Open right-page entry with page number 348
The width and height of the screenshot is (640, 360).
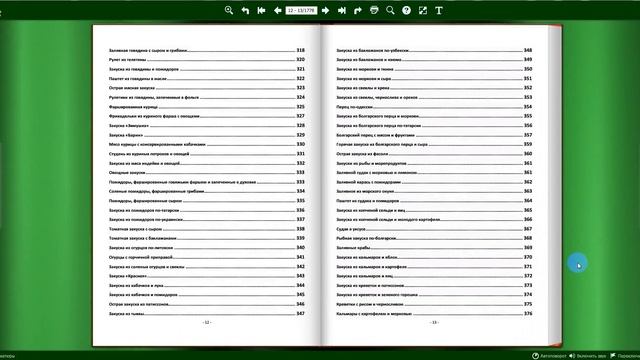coord(434,50)
